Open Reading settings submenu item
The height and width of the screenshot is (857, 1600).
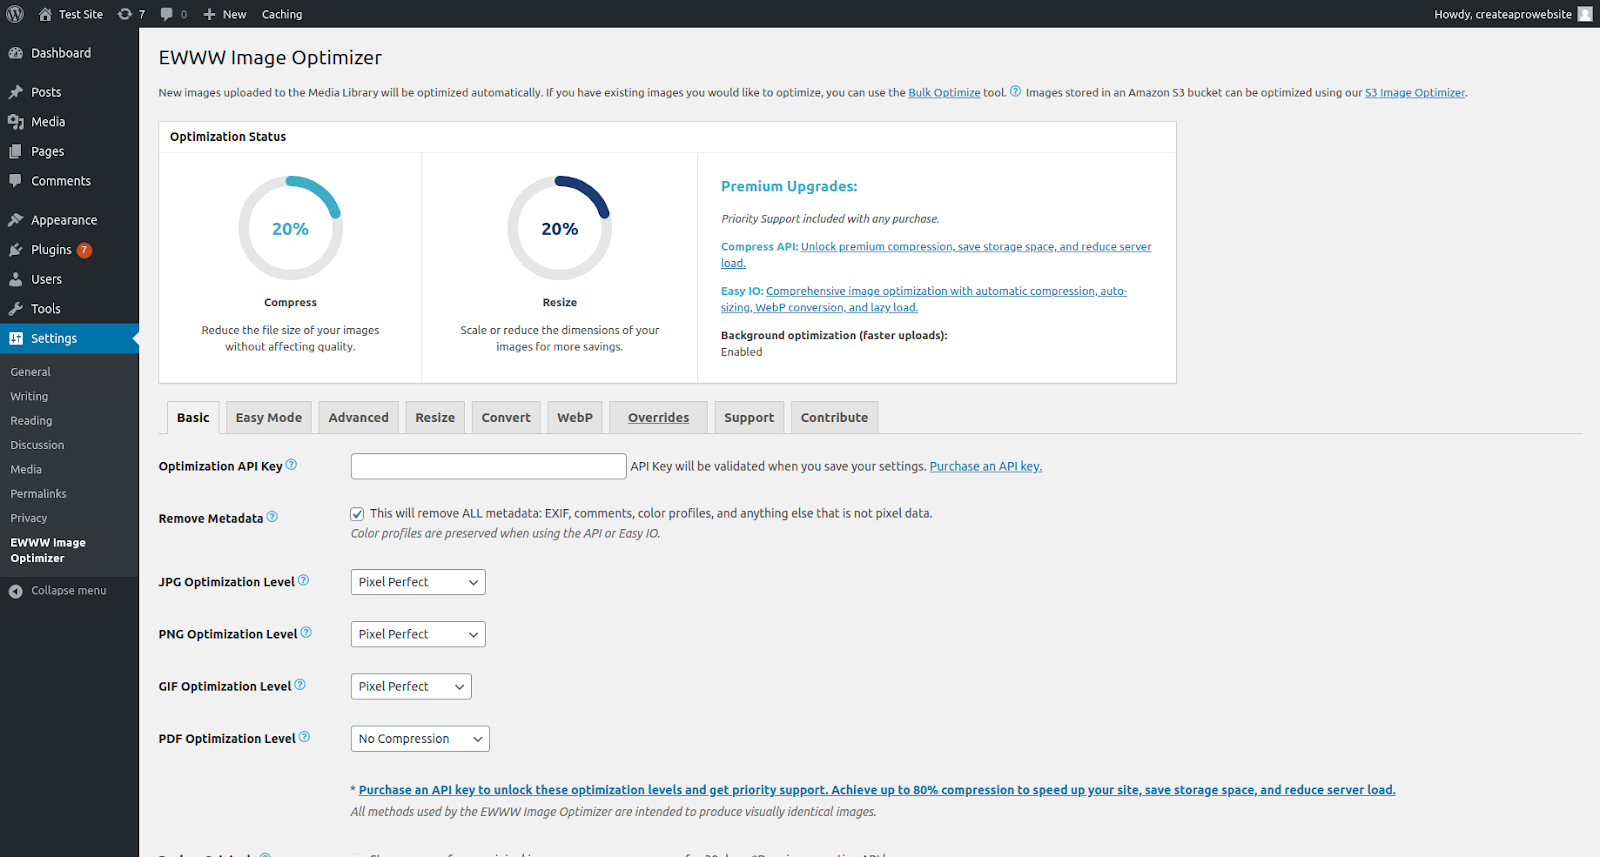[x=31, y=421]
